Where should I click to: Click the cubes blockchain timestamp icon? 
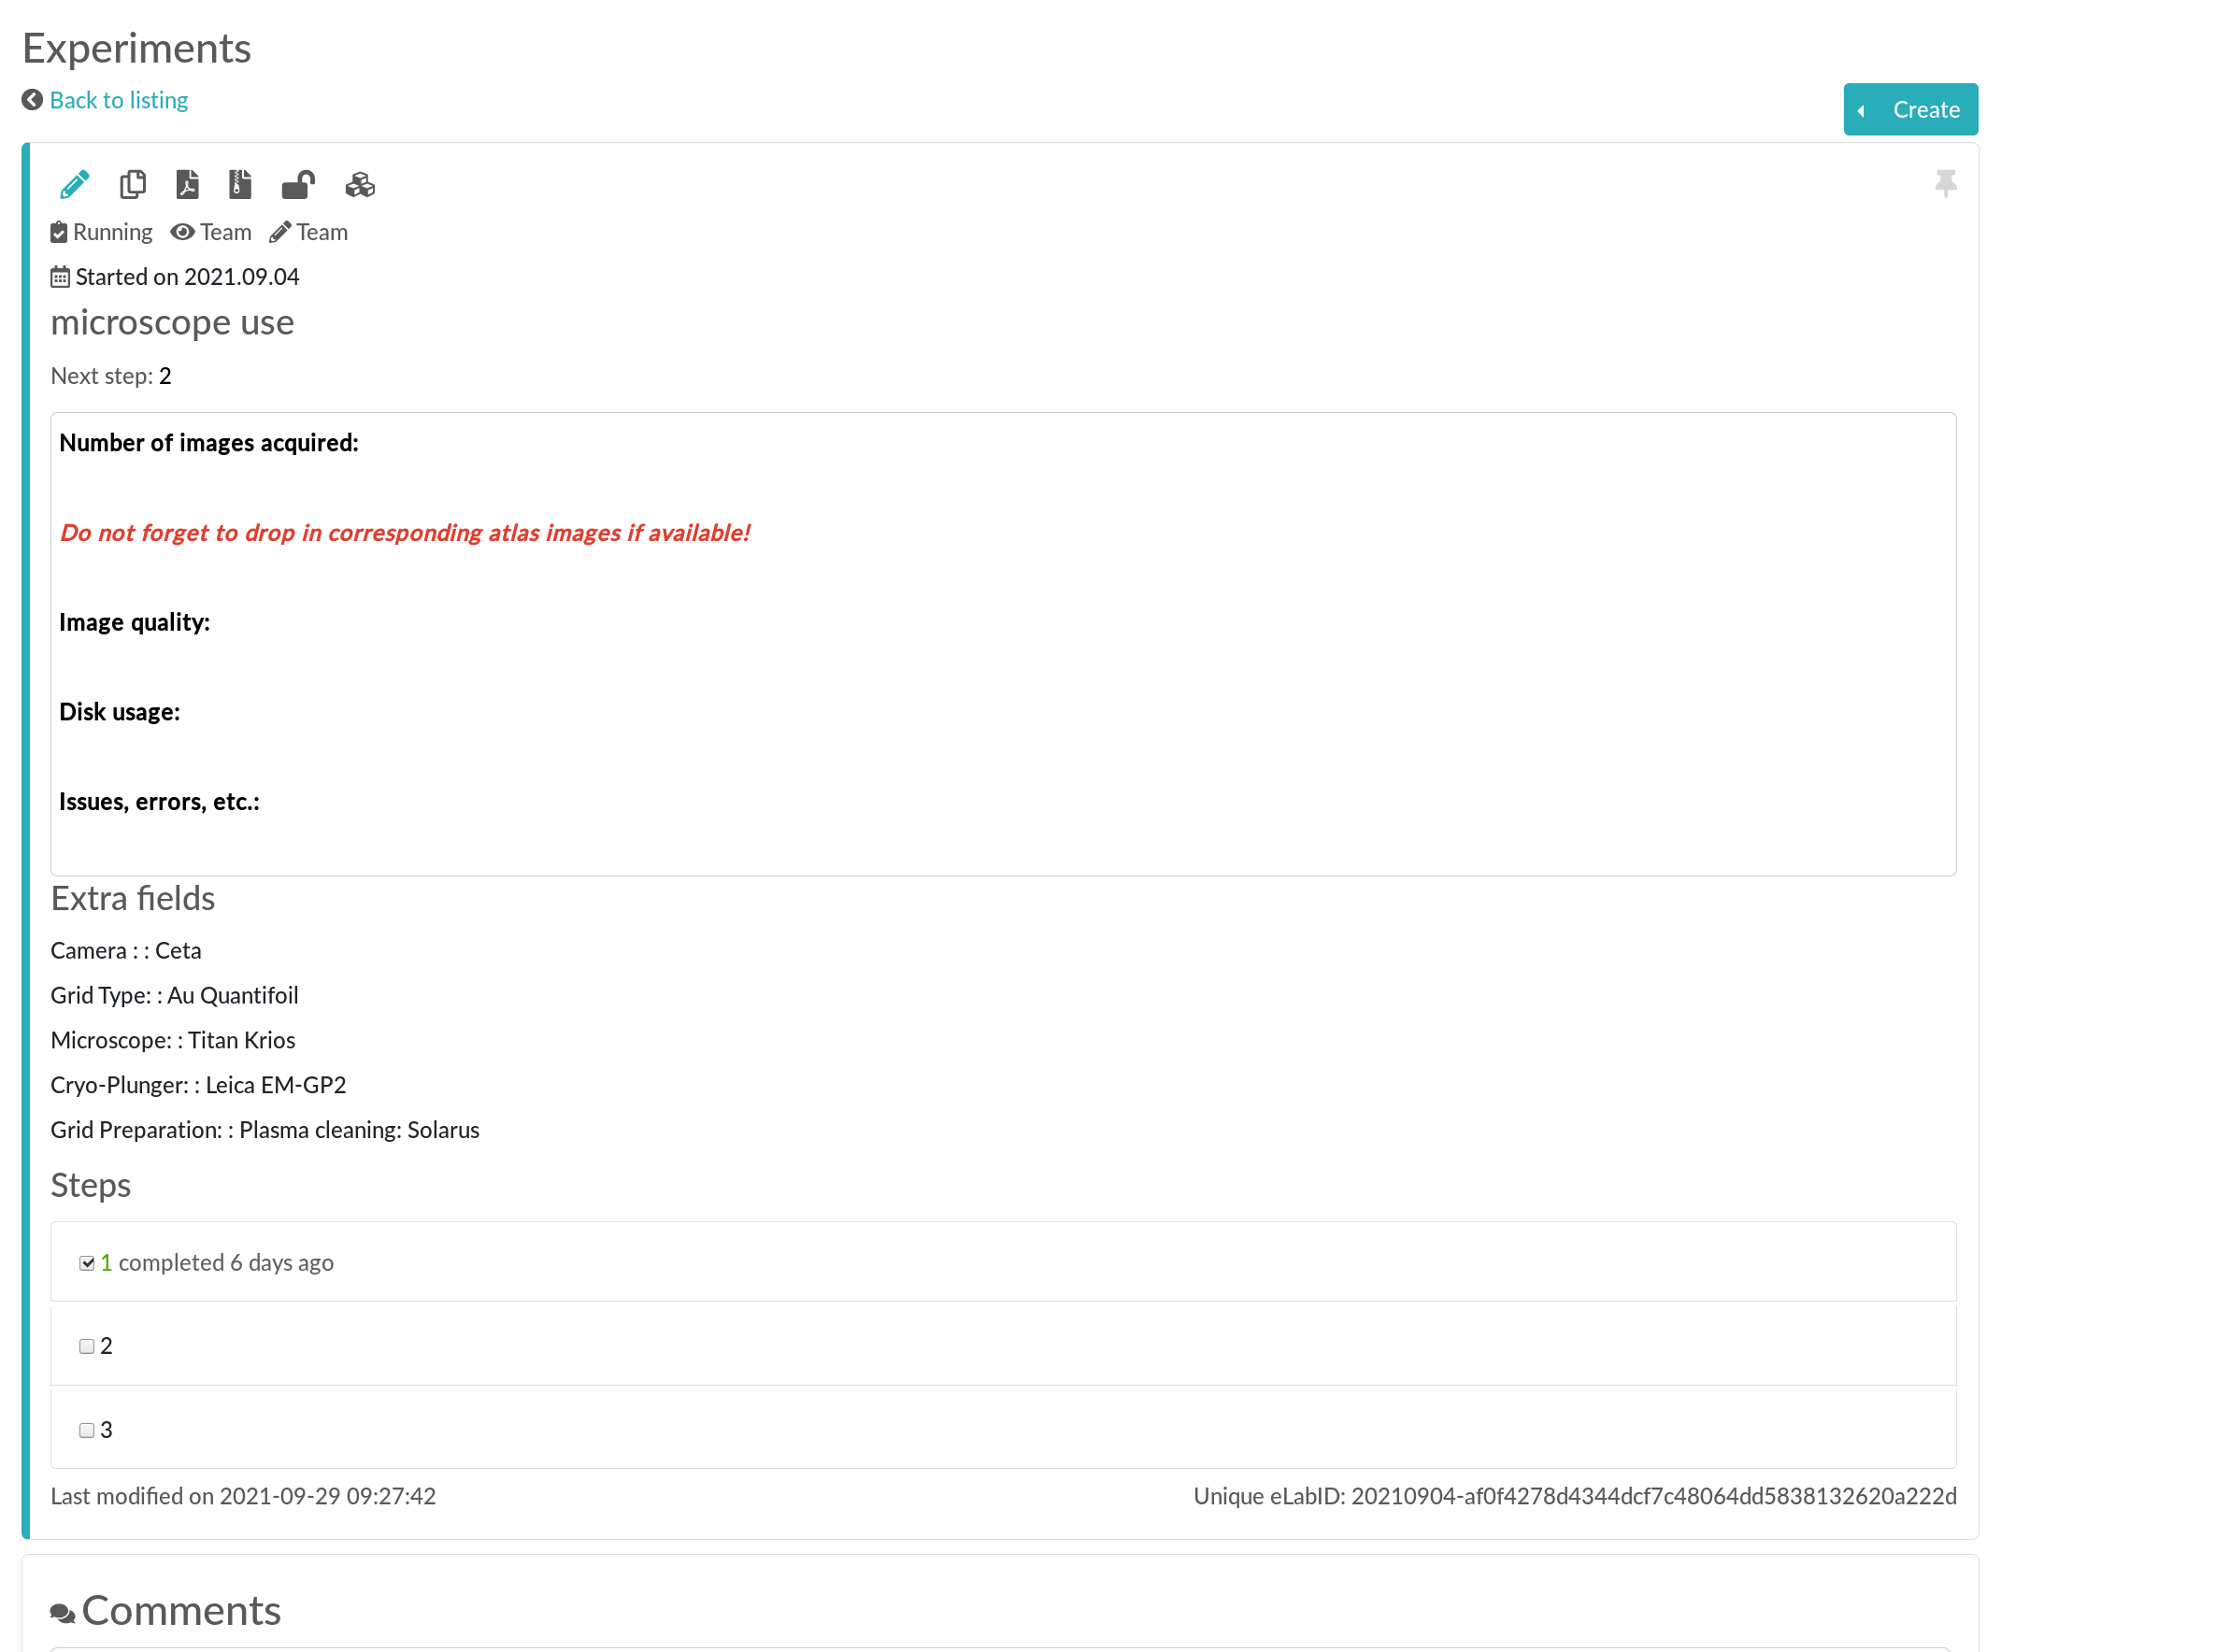pyautogui.click(x=360, y=185)
